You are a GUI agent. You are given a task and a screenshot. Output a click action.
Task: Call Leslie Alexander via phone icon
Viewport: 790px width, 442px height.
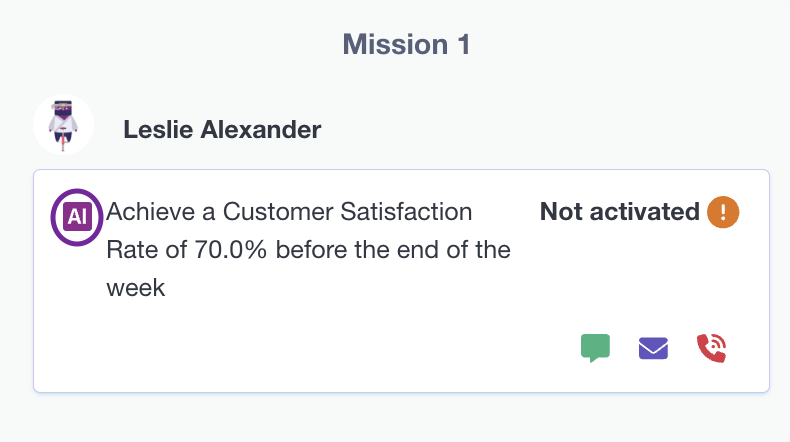[x=711, y=348]
